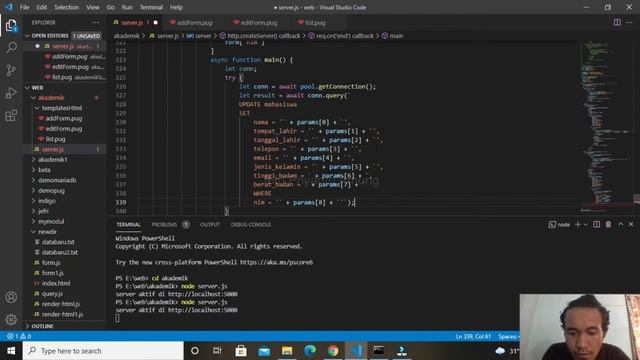Show the Output panel tab

click(210, 224)
